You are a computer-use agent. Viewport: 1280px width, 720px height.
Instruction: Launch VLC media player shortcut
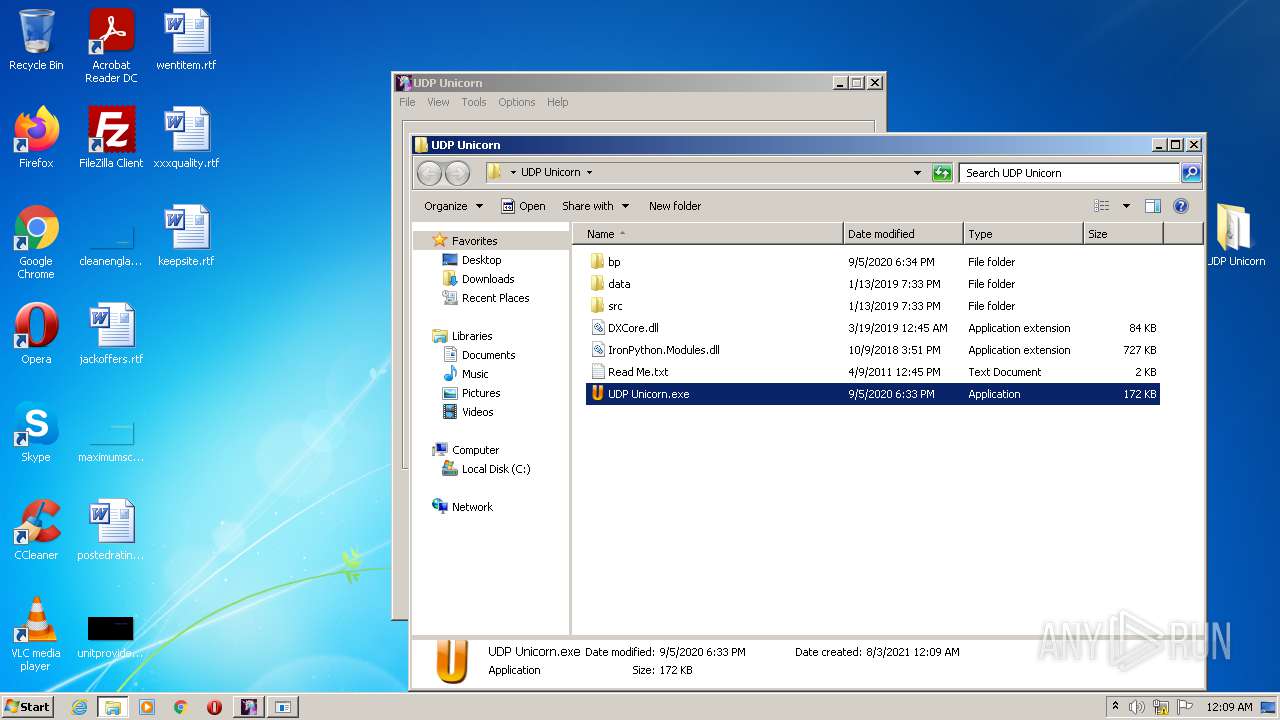point(36,634)
